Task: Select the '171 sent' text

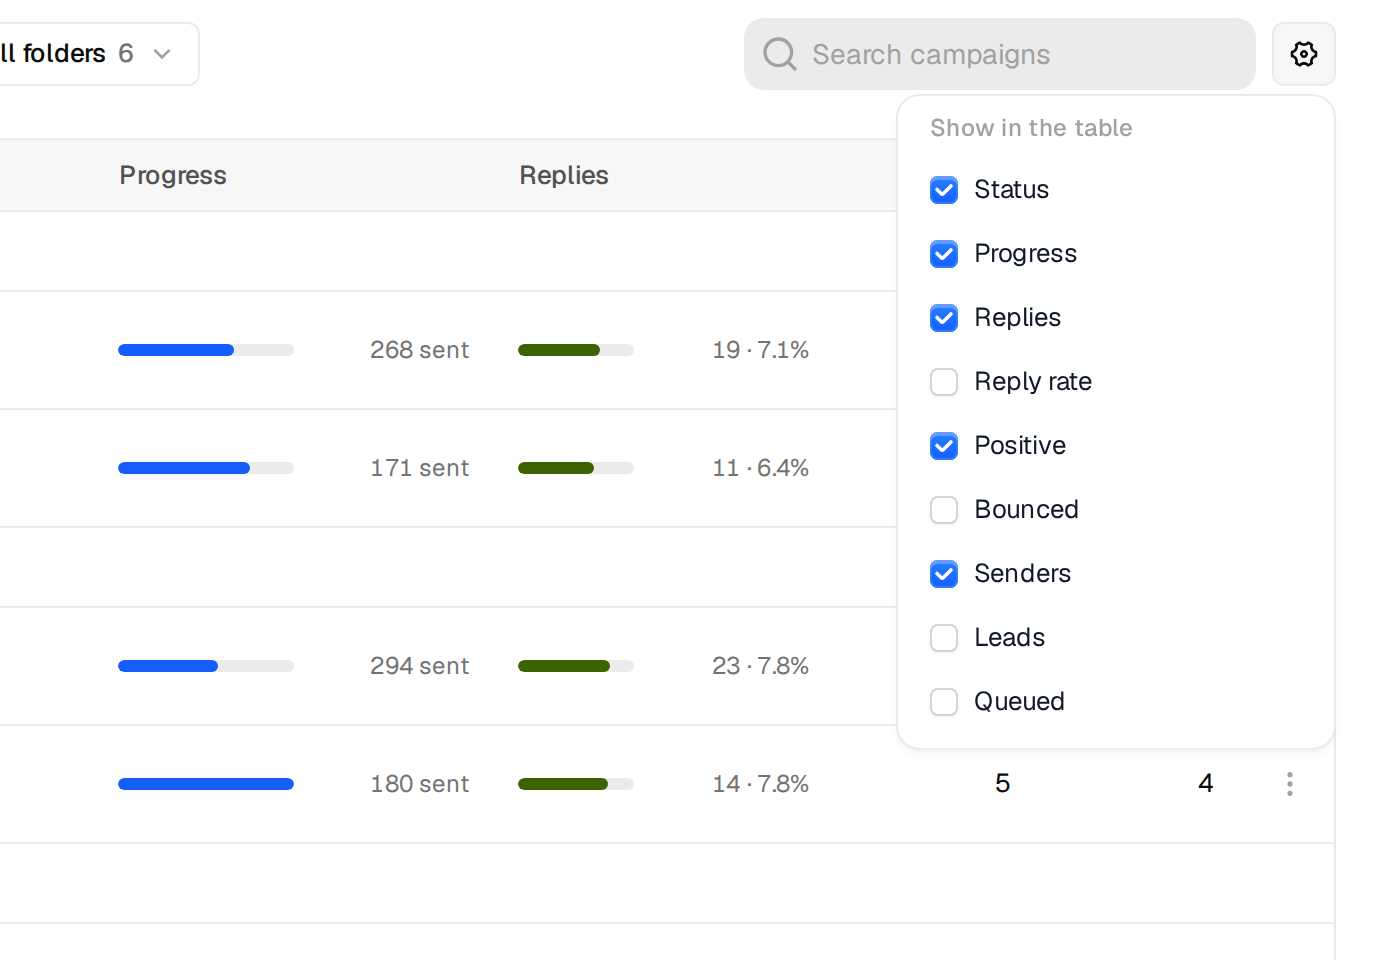Action: point(419,468)
